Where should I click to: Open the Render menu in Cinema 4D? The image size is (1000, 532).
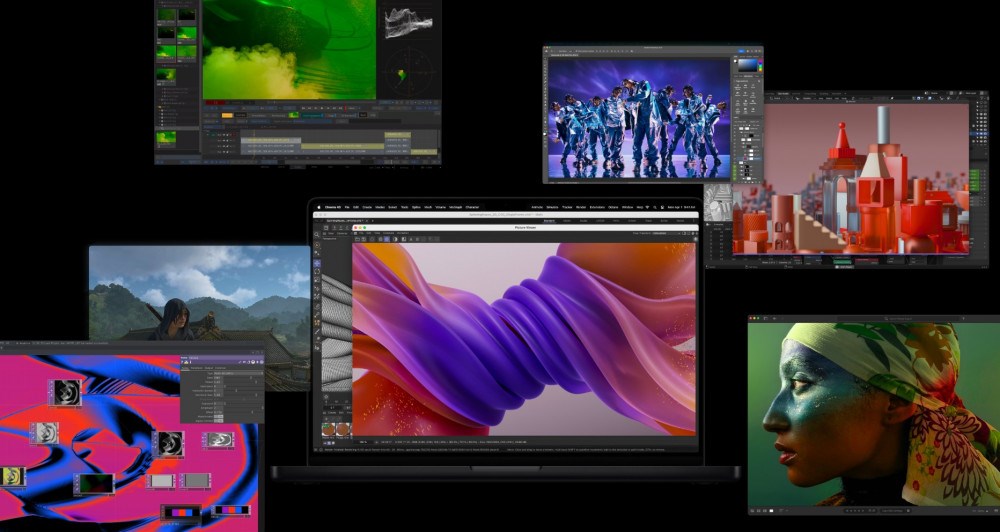[581, 207]
